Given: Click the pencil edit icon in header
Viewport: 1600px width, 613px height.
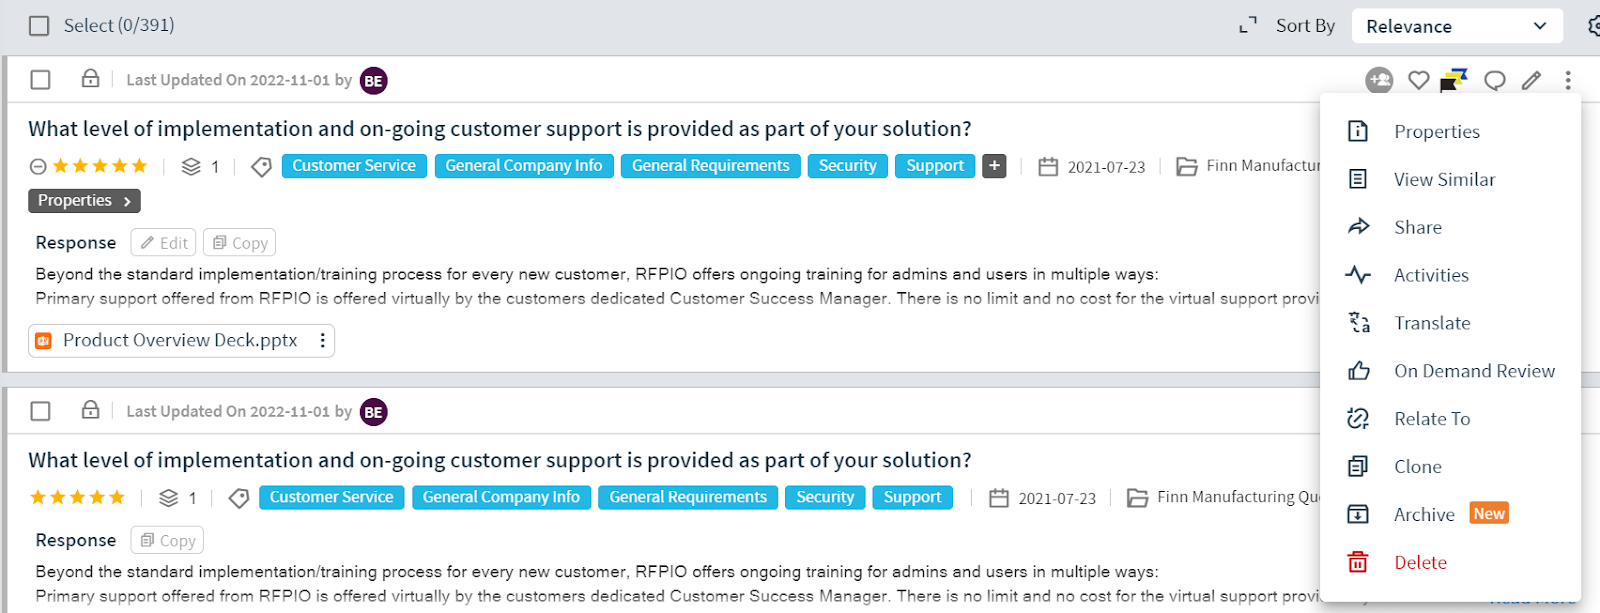Looking at the screenshot, I should point(1531,80).
